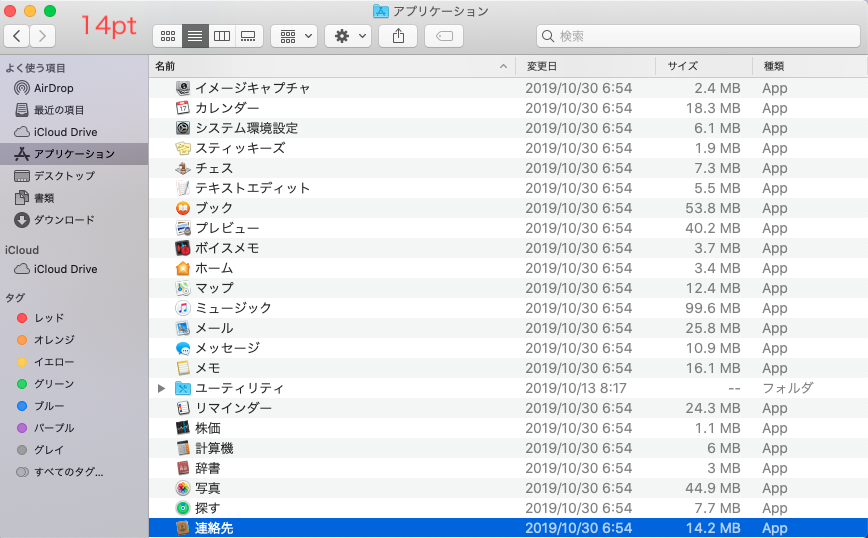The image size is (868, 538).
Task: Select ダウンロード in the sidebar
Action: [x=64, y=220]
